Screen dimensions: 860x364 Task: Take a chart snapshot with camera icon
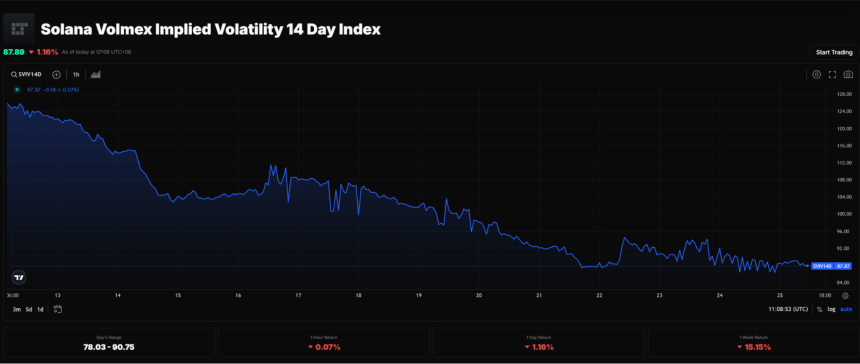(848, 75)
